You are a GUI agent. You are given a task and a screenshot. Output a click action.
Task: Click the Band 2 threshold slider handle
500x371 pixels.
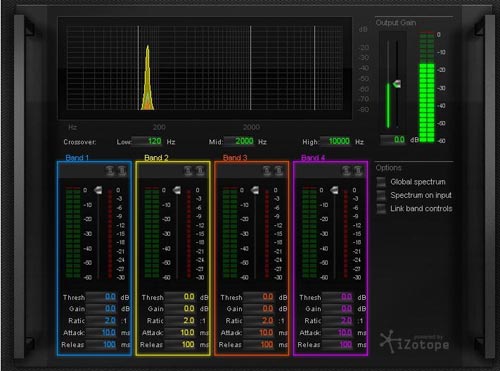click(x=177, y=190)
